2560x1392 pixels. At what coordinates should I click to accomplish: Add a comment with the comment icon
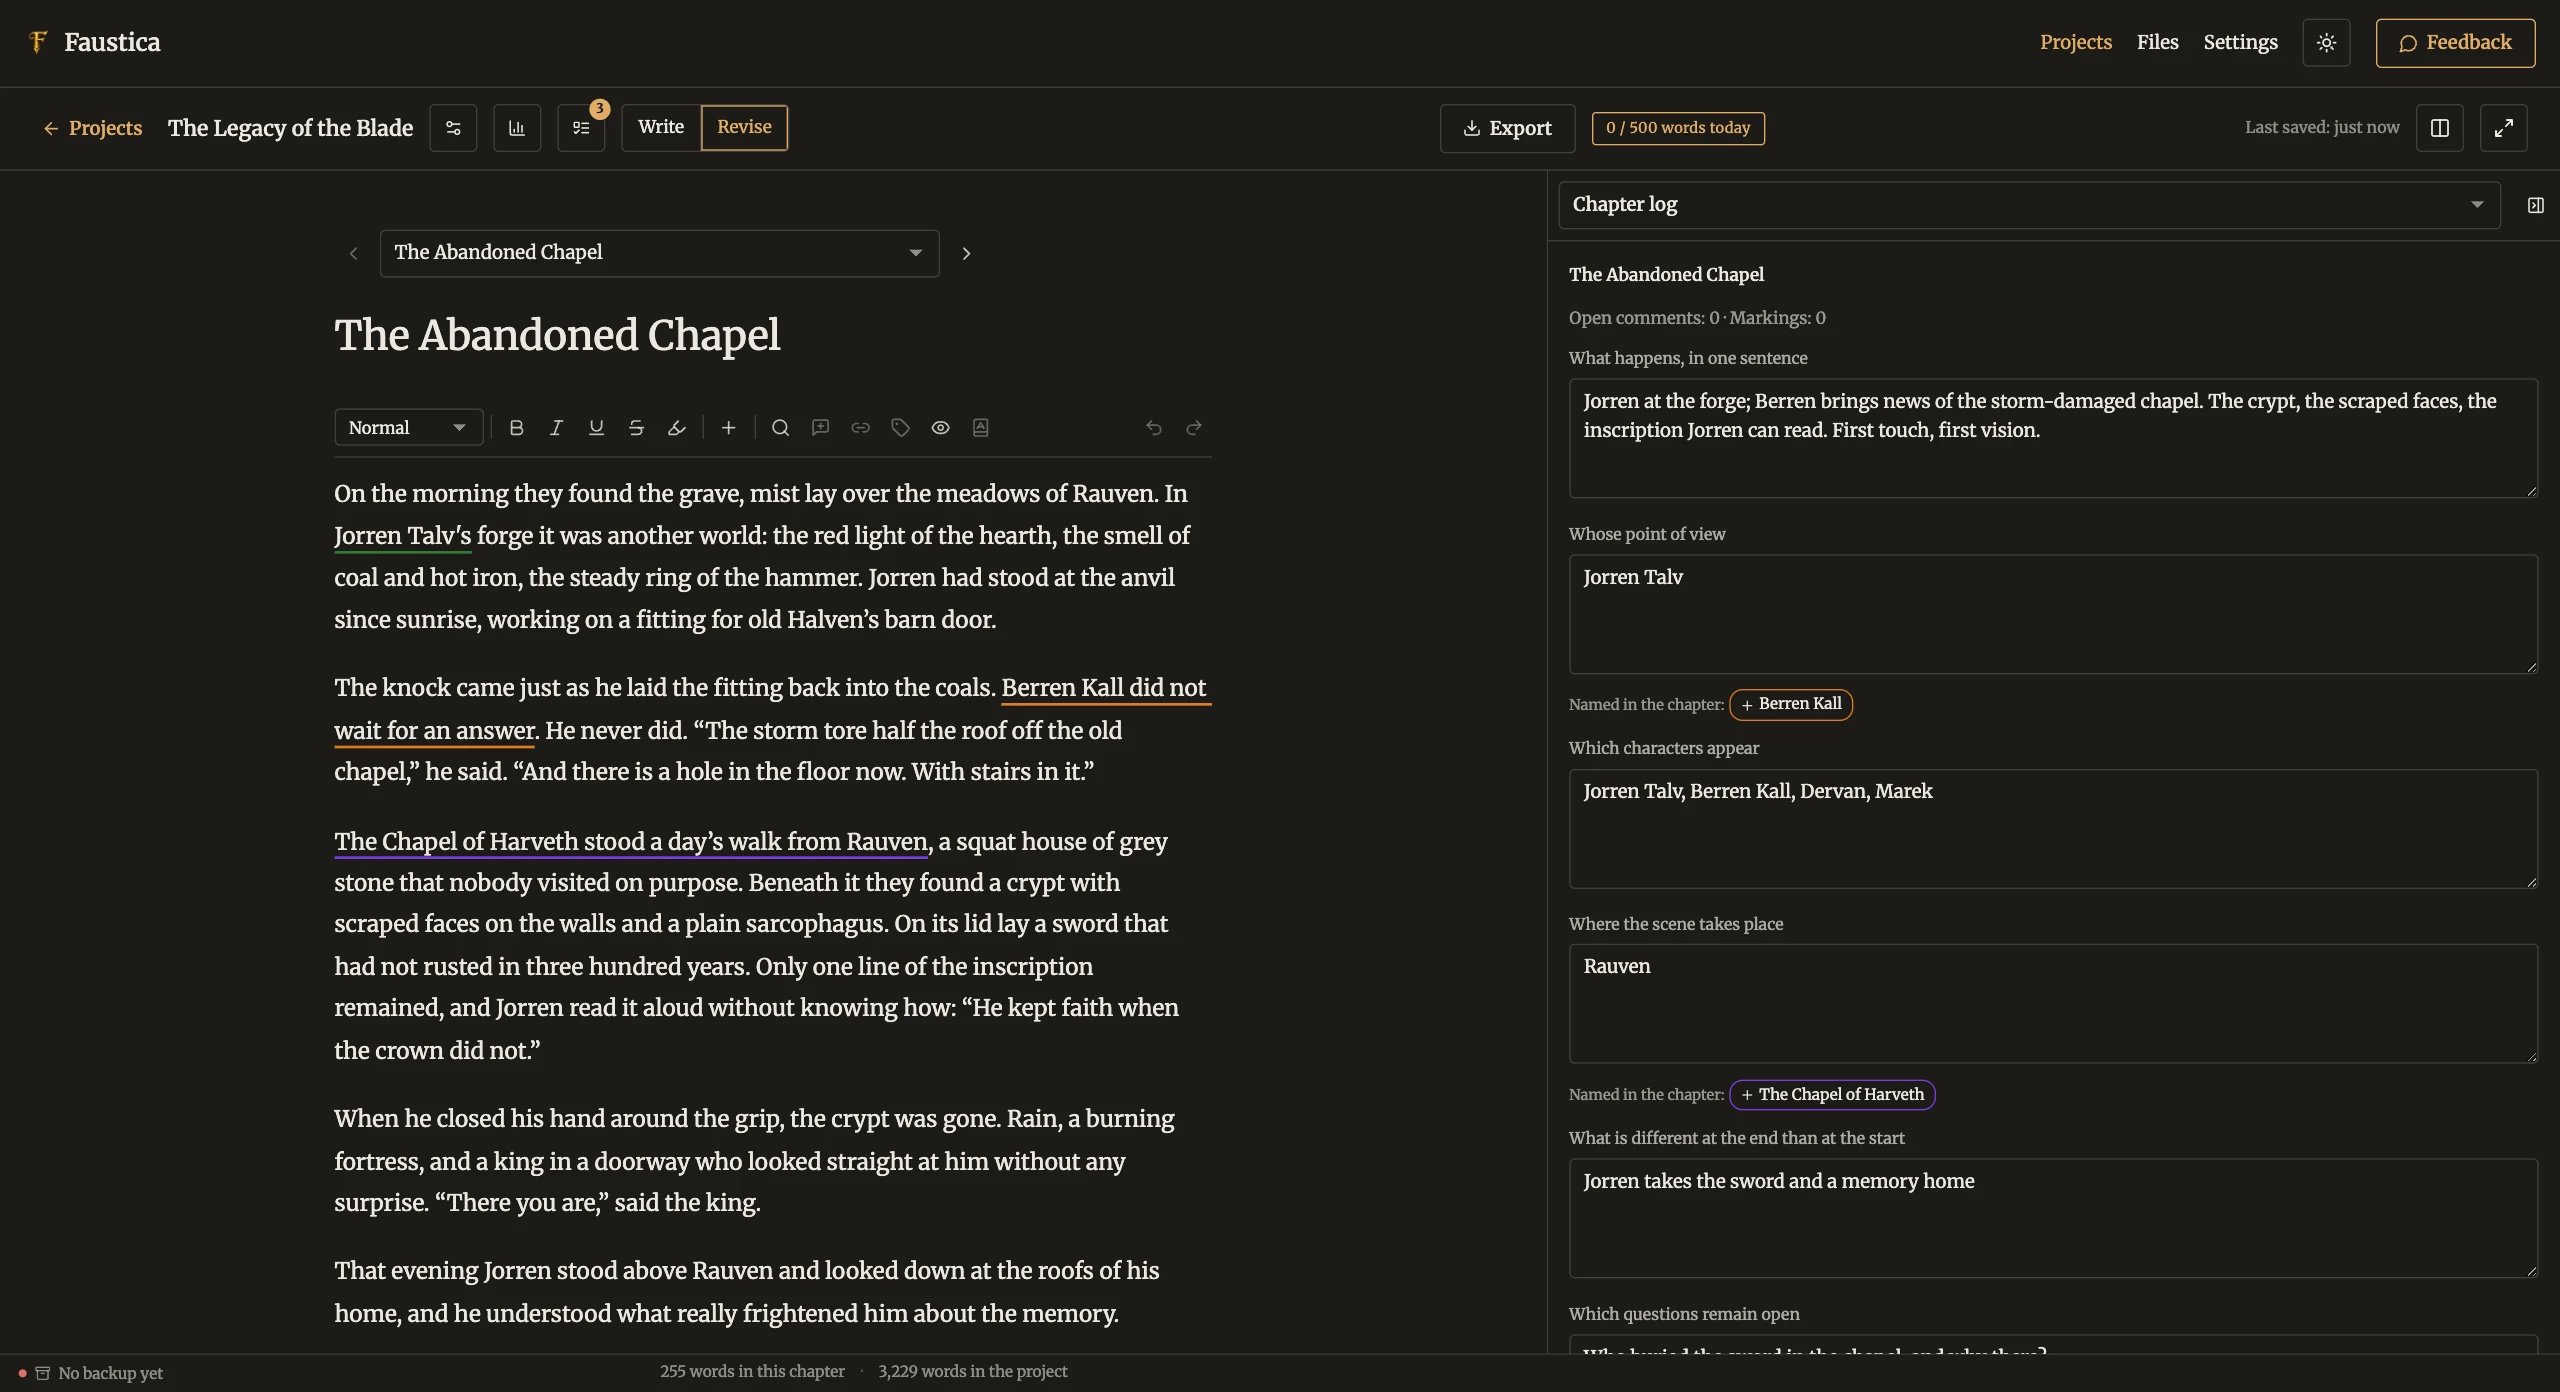pyautogui.click(x=820, y=428)
